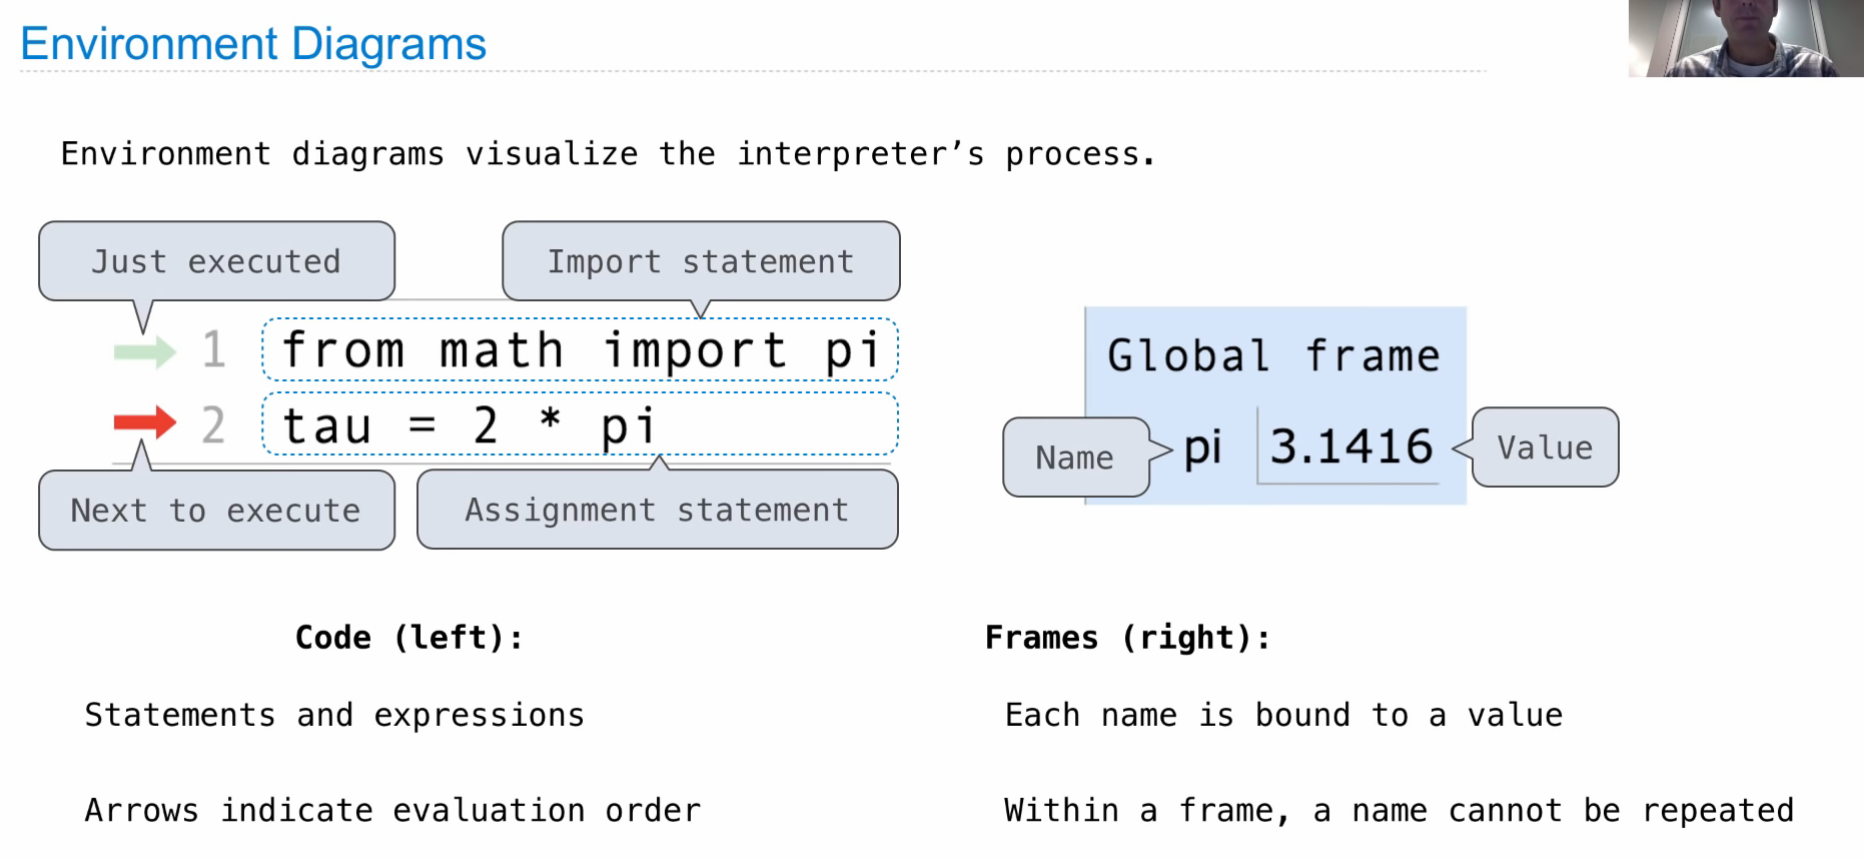Click 'Arrows indicate evaluation order' text

[x=392, y=810]
